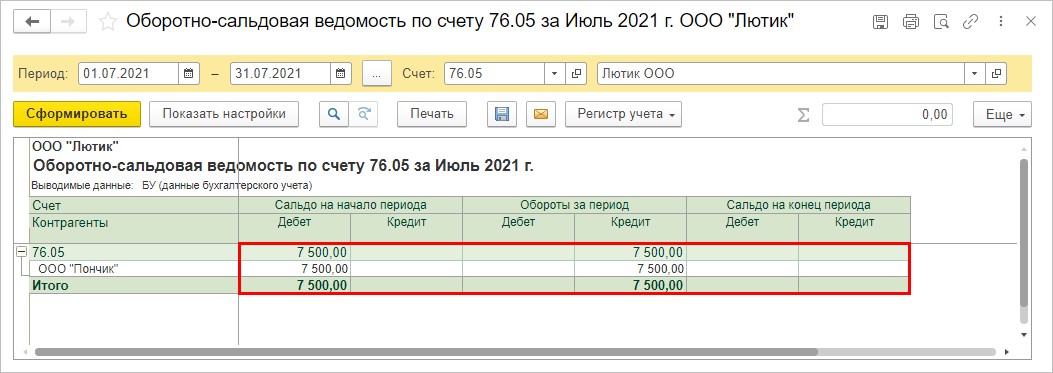The image size is (1053, 373).
Task: Add report to favorites star
Action: pyautogui.click(x=107, y=22)
